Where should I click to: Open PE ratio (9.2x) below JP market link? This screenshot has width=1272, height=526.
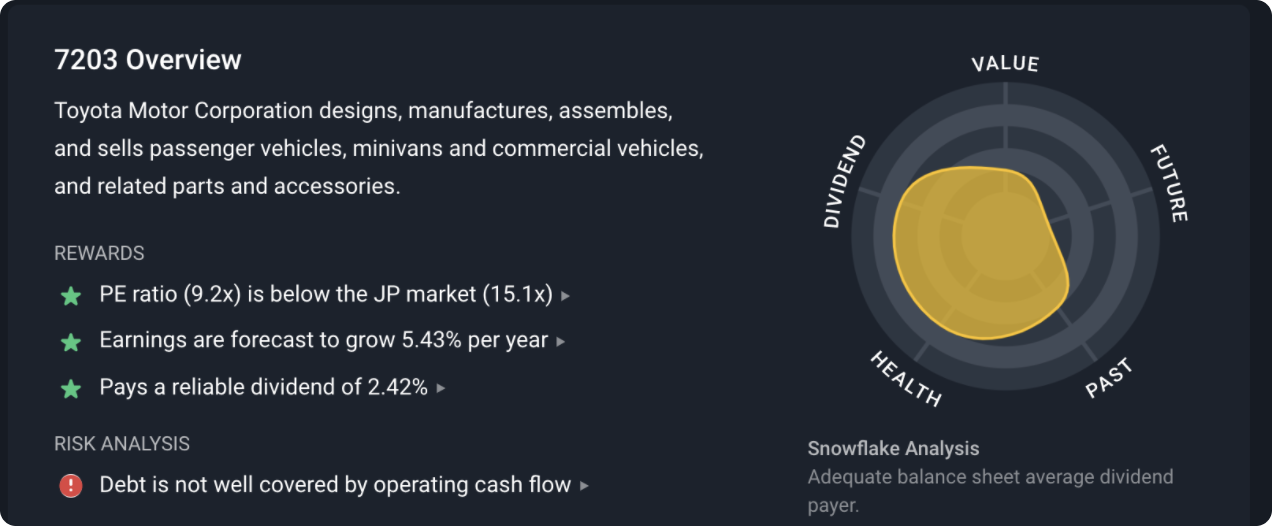click(326, 295)
